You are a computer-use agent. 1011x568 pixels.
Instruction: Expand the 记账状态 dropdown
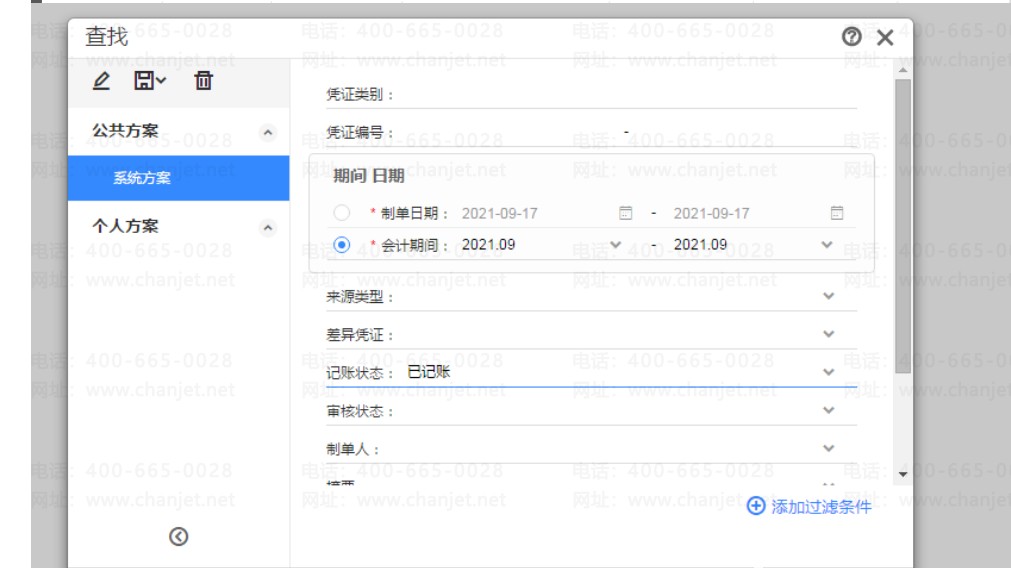point(829,372)
